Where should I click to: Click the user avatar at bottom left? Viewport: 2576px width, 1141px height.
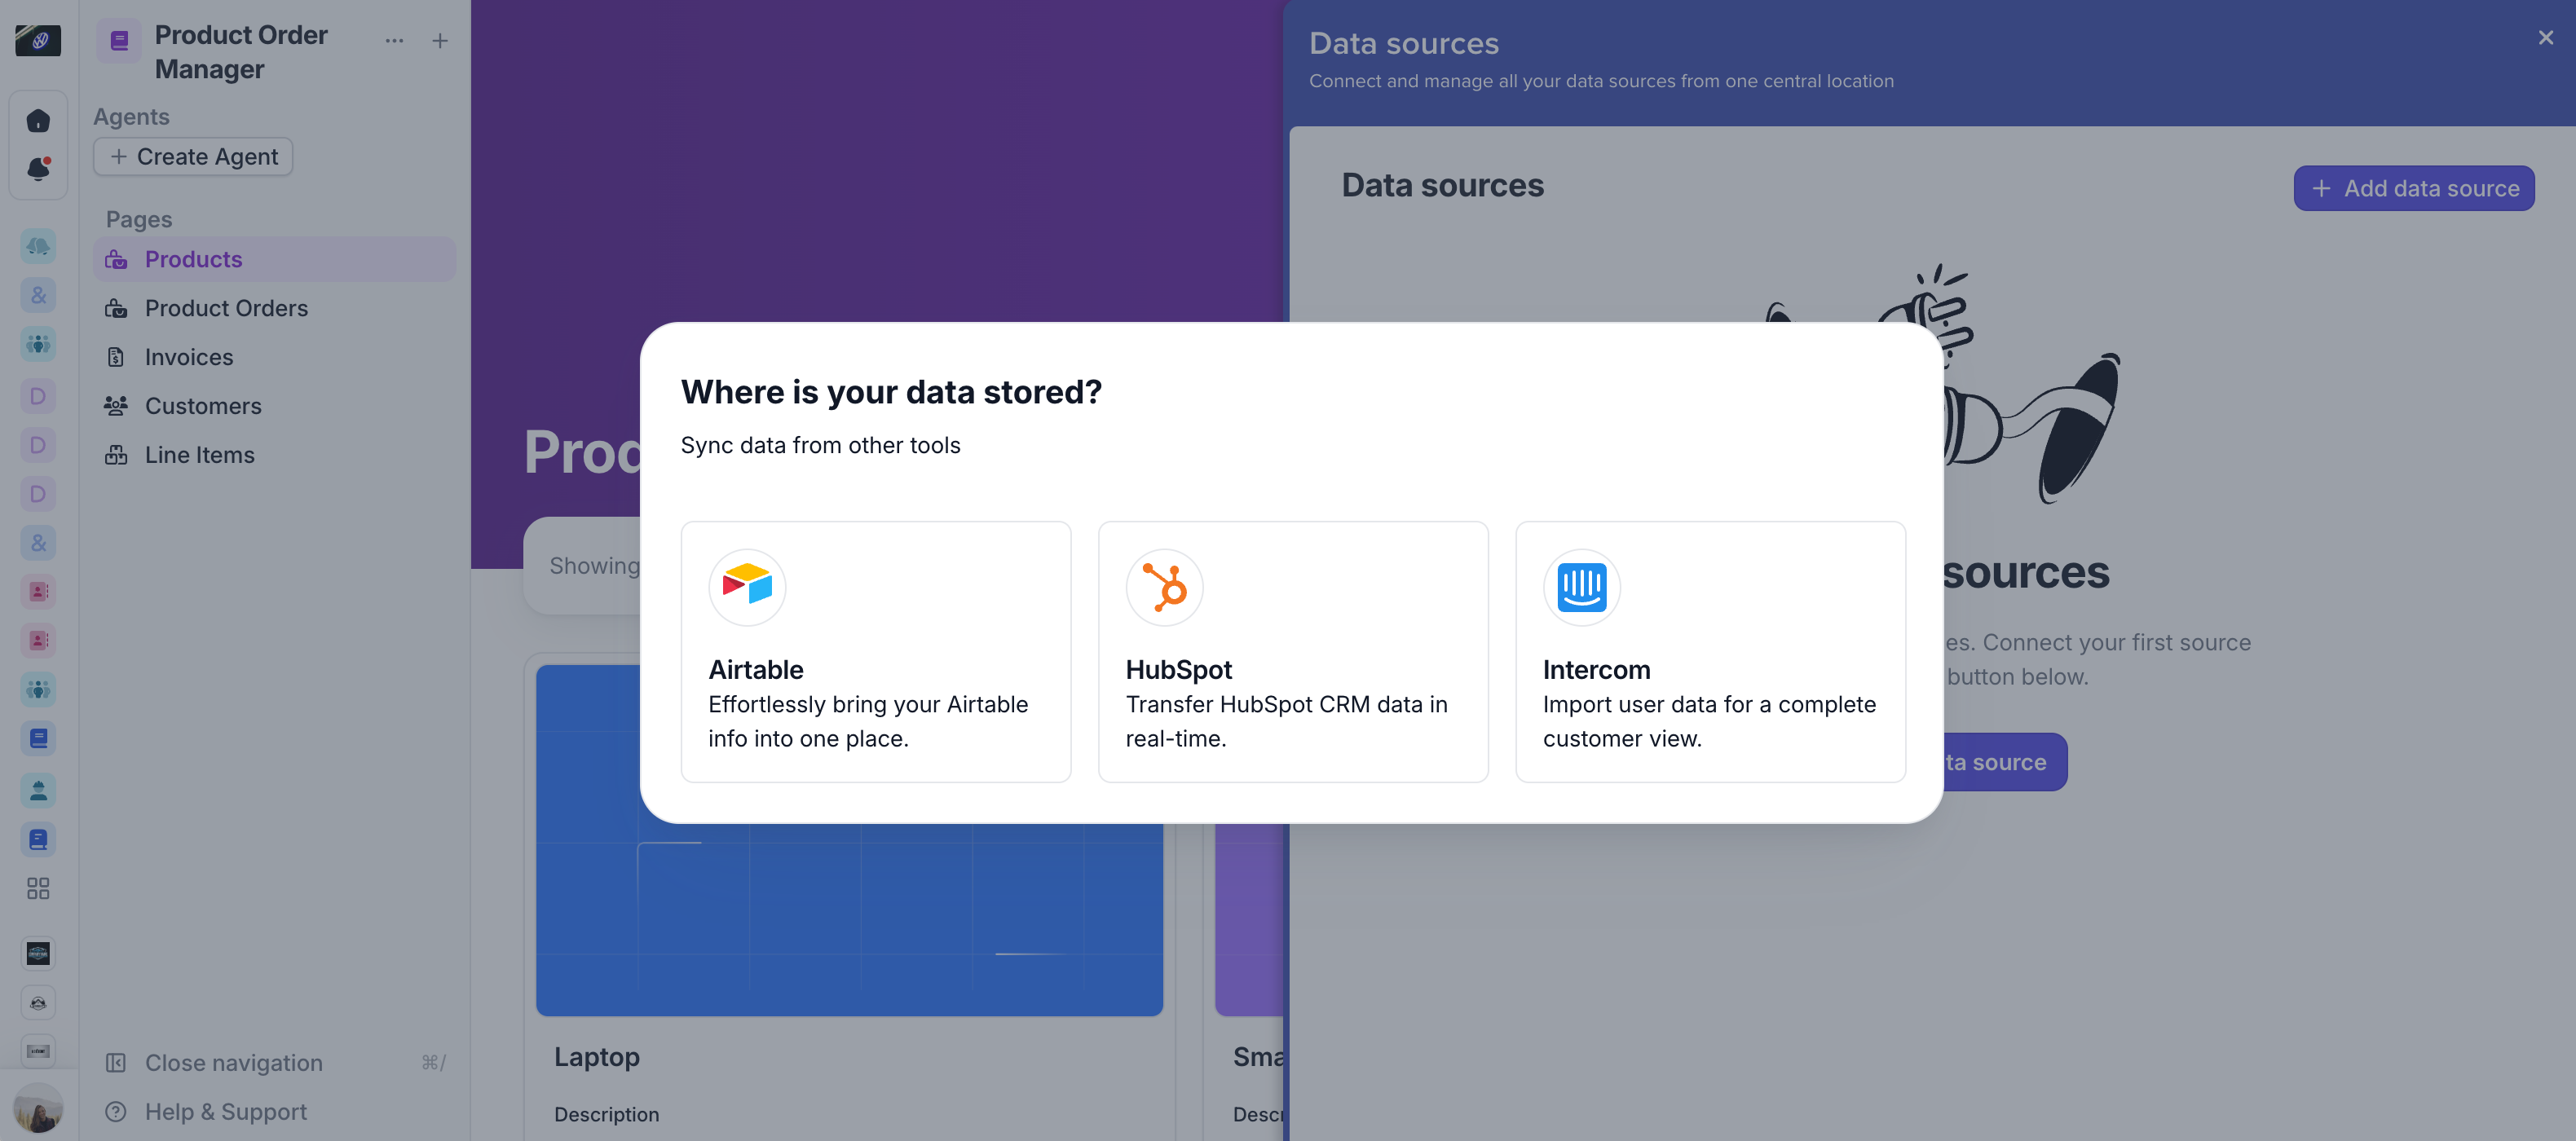[x=38, y=1110]
